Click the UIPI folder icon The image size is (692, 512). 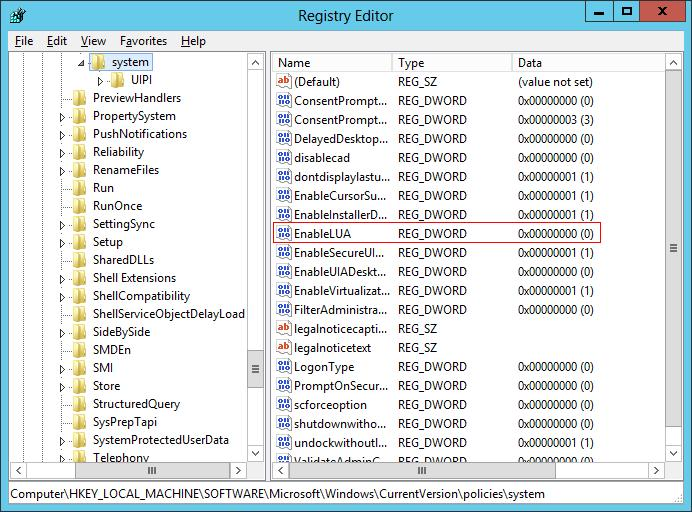coord(118,80)
